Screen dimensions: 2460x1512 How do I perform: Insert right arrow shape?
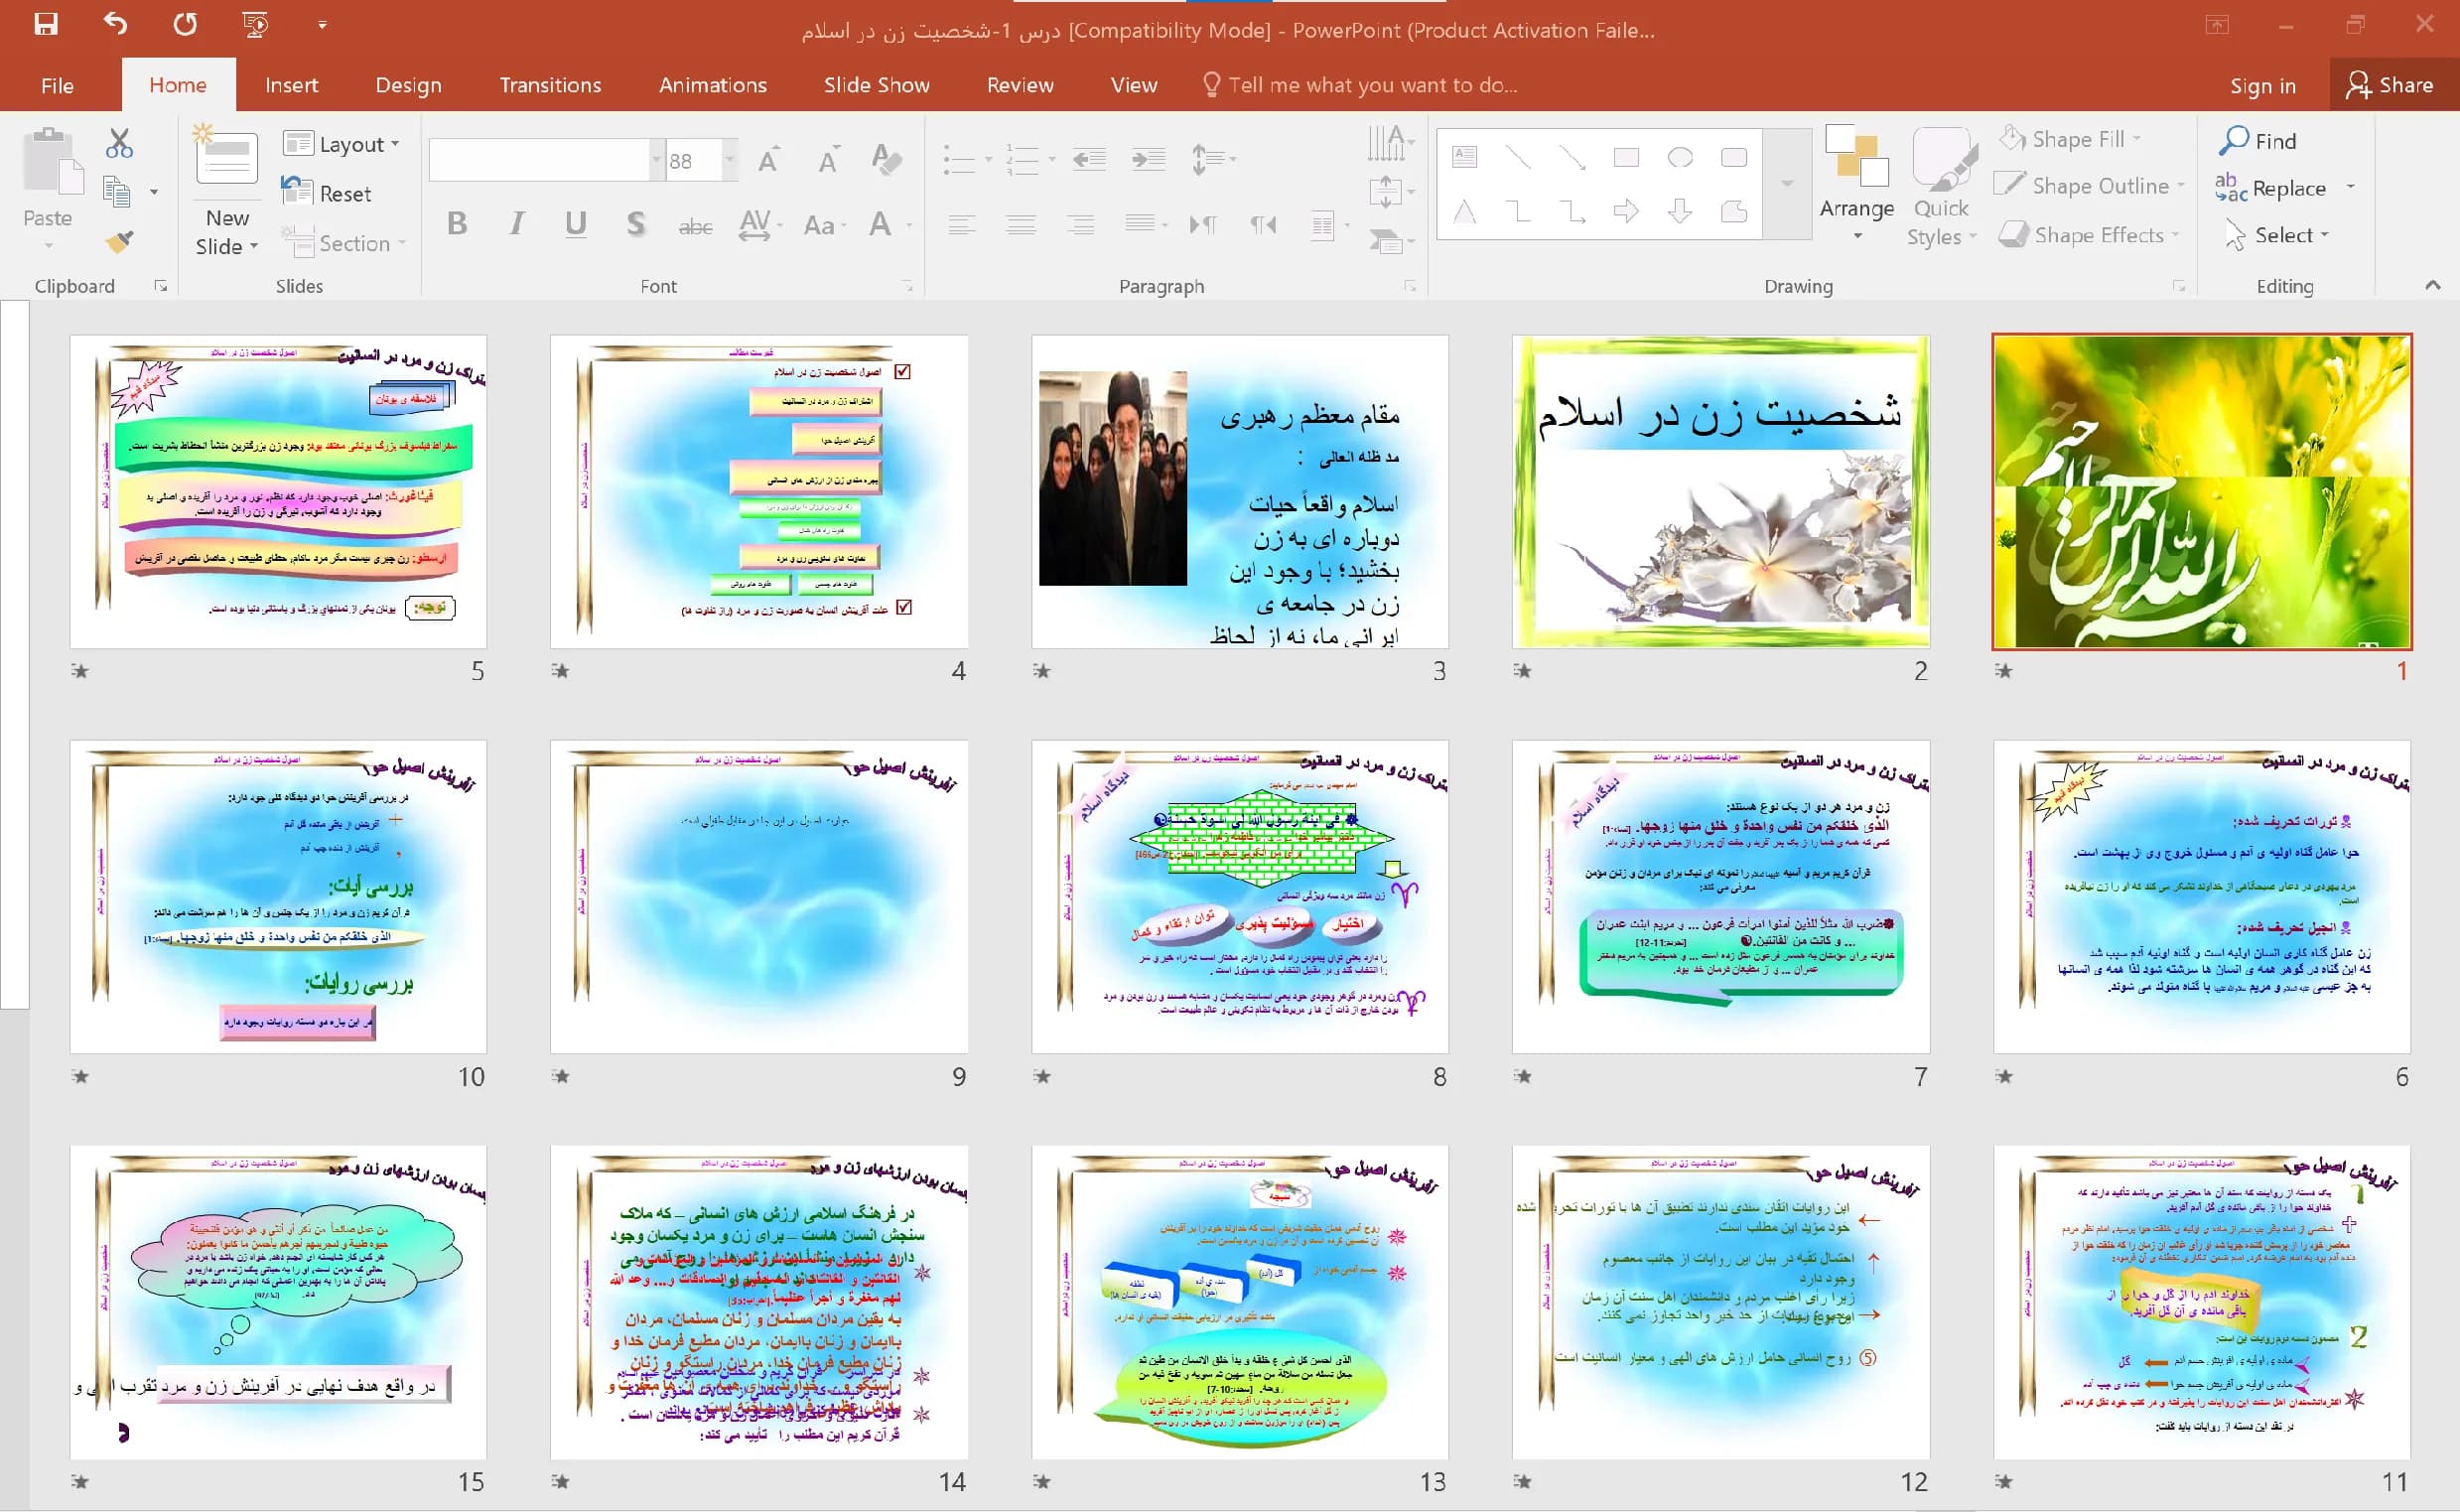[x=1626, y=211]
